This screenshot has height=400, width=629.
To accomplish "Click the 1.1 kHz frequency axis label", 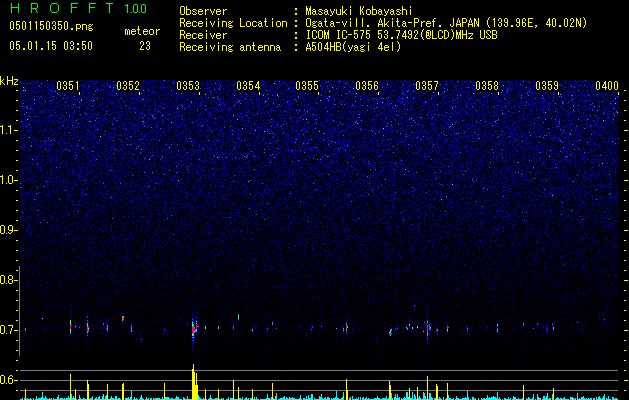I will tap(7, 130).
